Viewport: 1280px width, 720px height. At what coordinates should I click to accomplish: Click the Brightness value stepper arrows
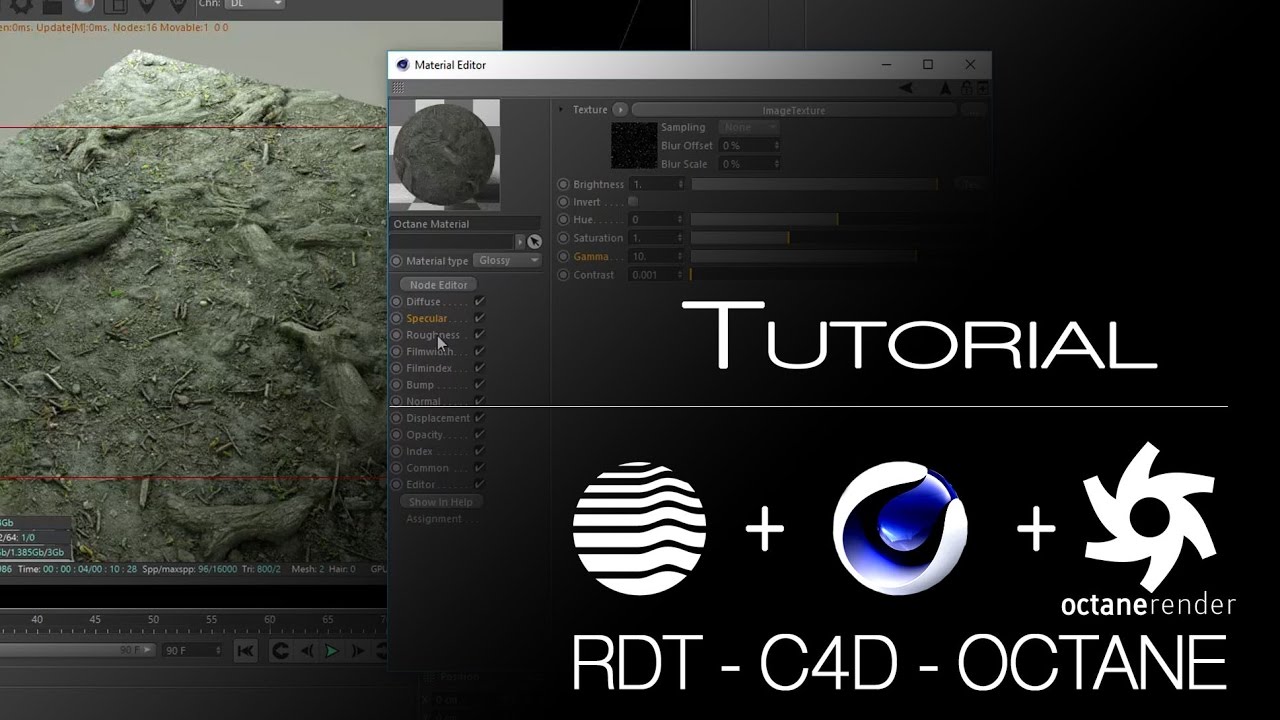click(x=681, y=184)
